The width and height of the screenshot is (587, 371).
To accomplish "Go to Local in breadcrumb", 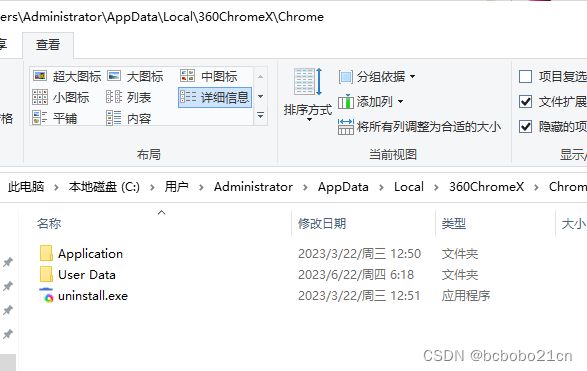I will coord(409,186).
